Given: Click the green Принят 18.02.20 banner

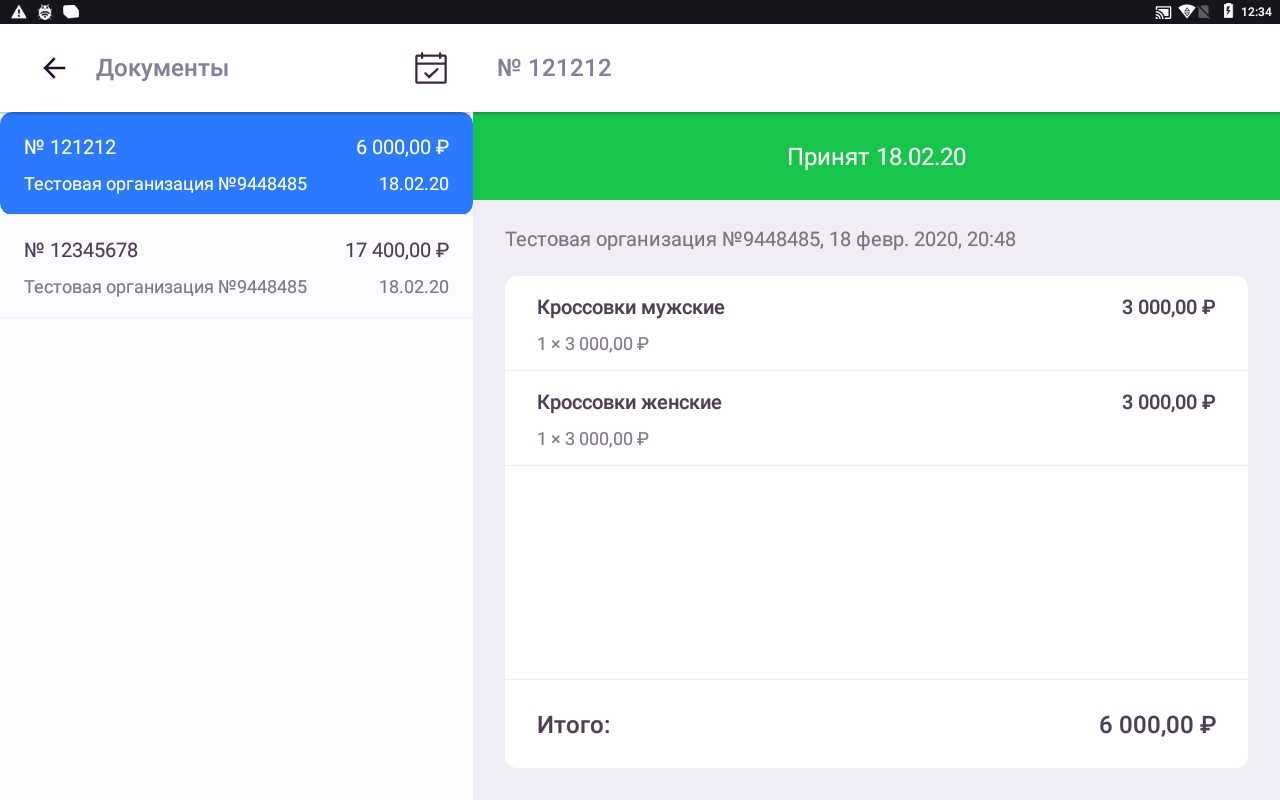Looking at the screenshot, I should (876, 157).
